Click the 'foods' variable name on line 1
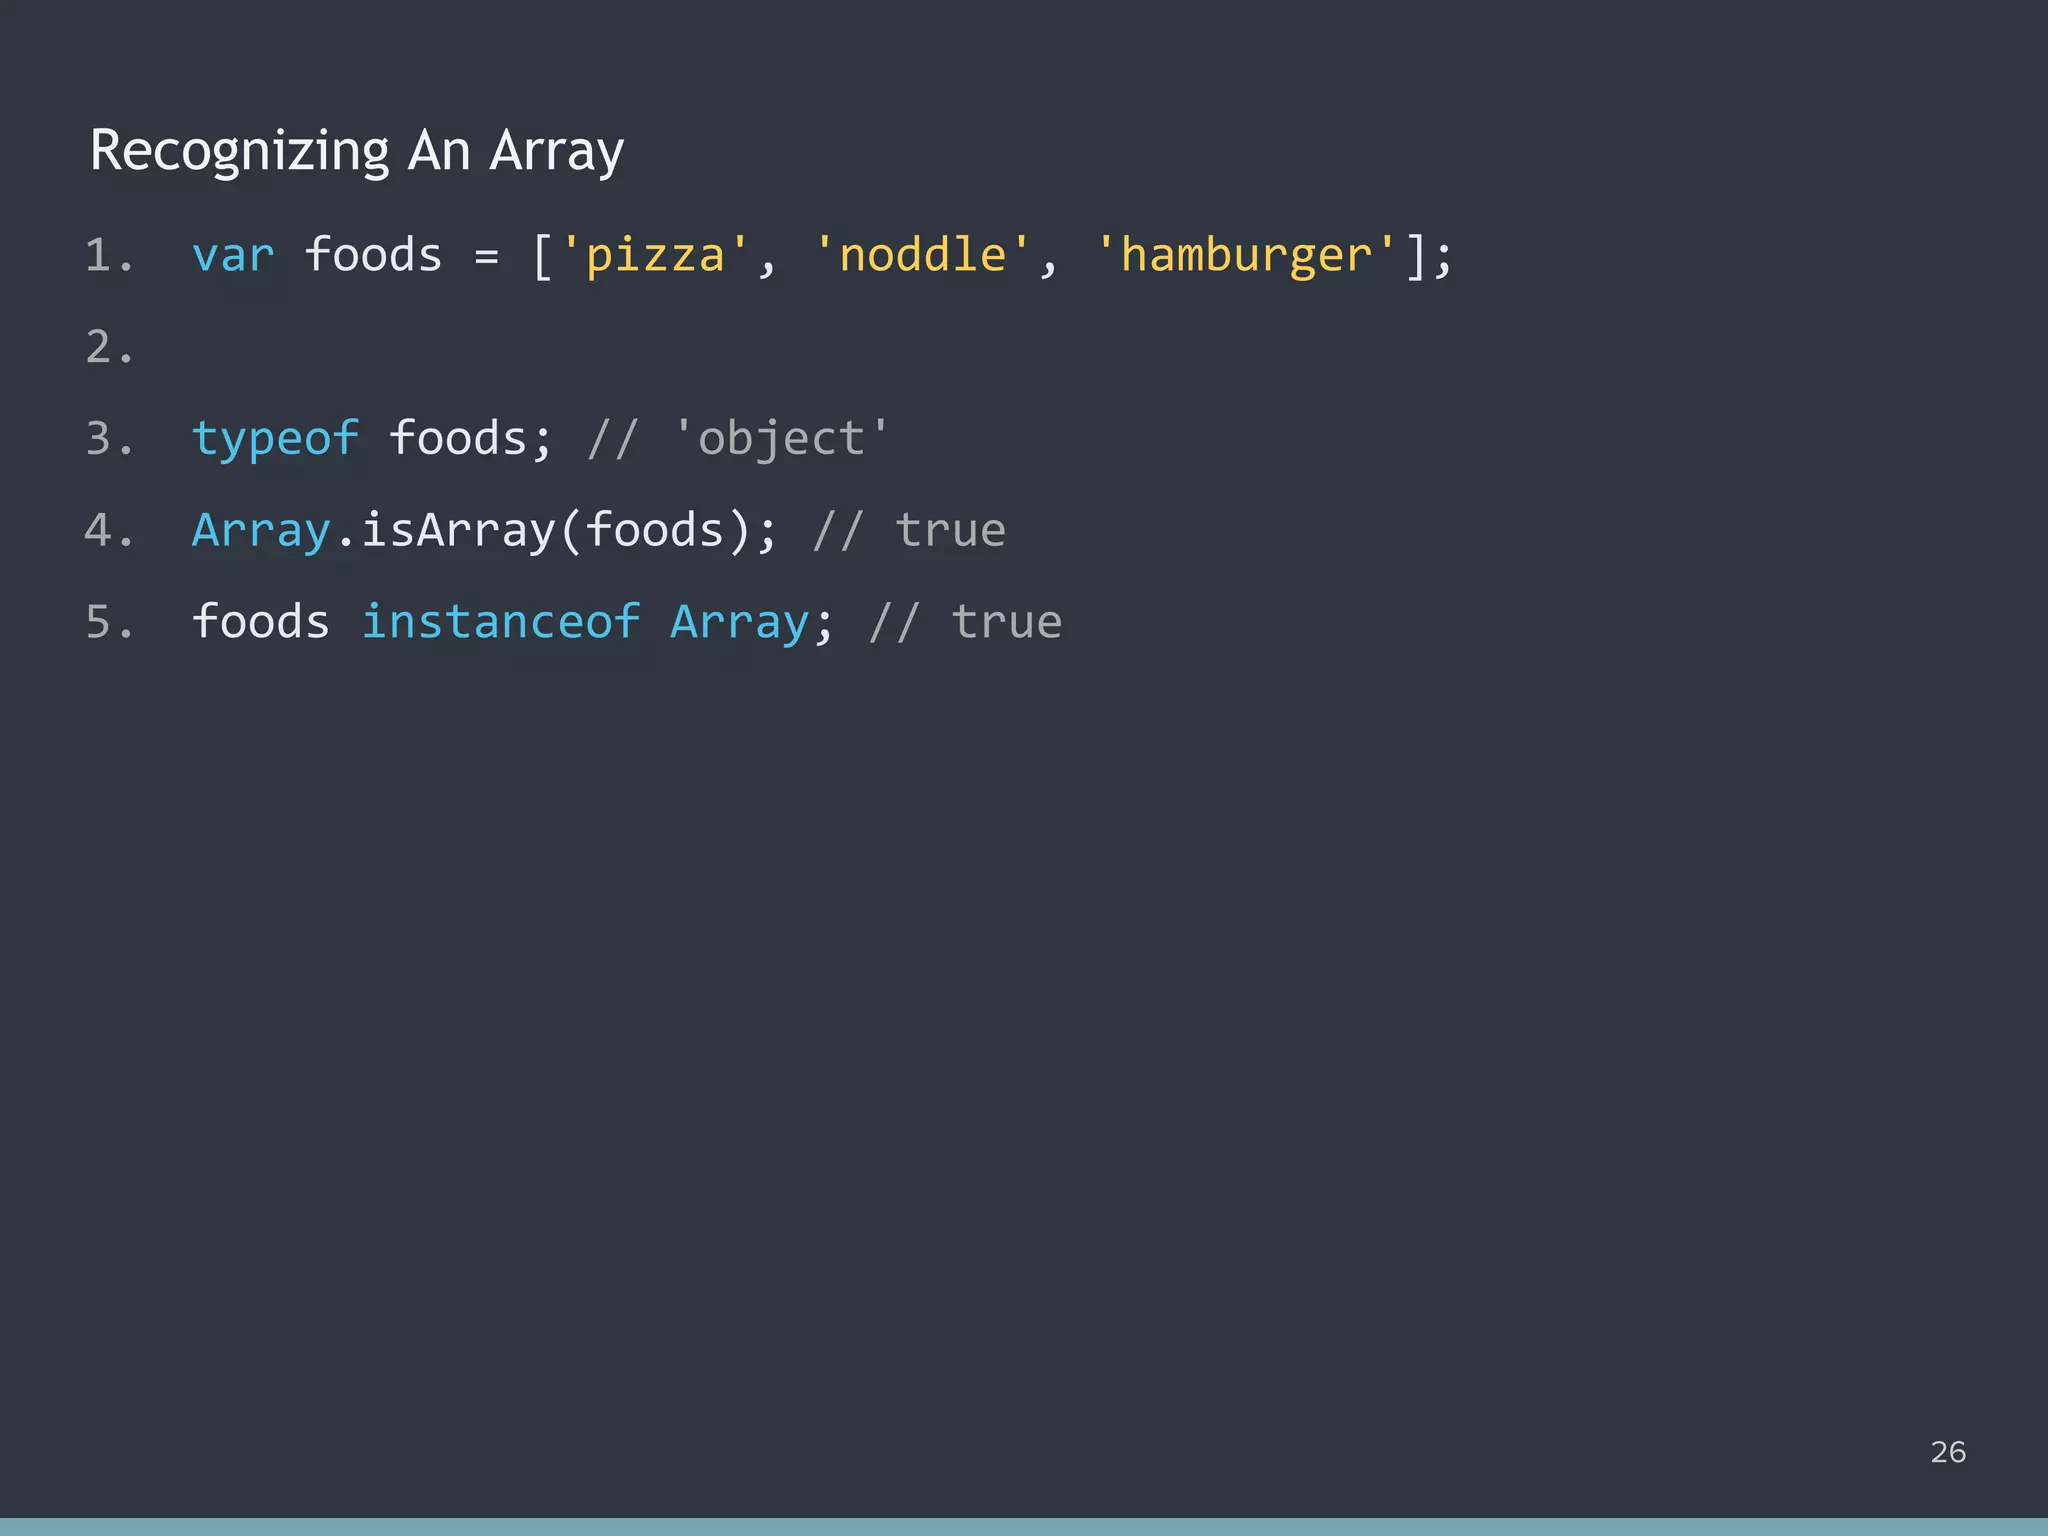Screen dimensions: 2048x1536 coord(374,255)
